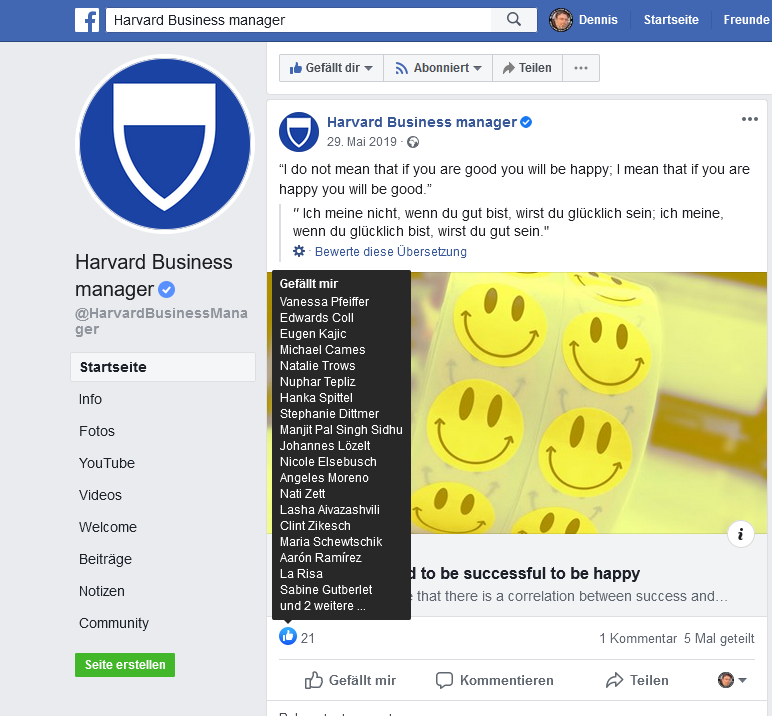Open the Abonniert dropdown
Viewport: 772px width, 716px height.
click(x=438, y=68)
